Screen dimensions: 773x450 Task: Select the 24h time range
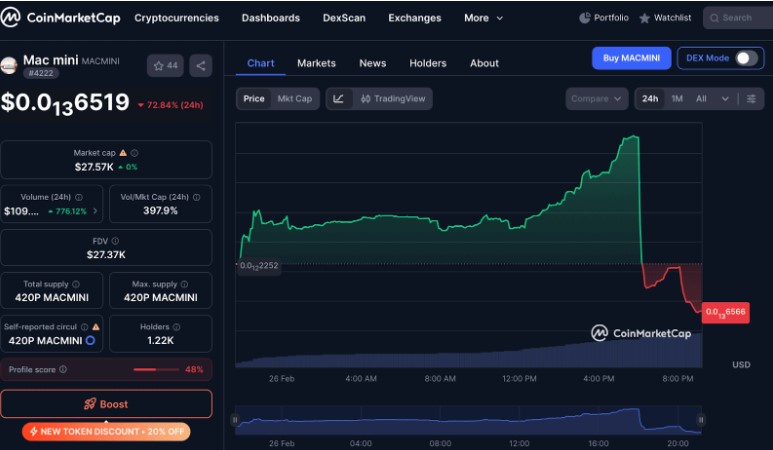650,99
